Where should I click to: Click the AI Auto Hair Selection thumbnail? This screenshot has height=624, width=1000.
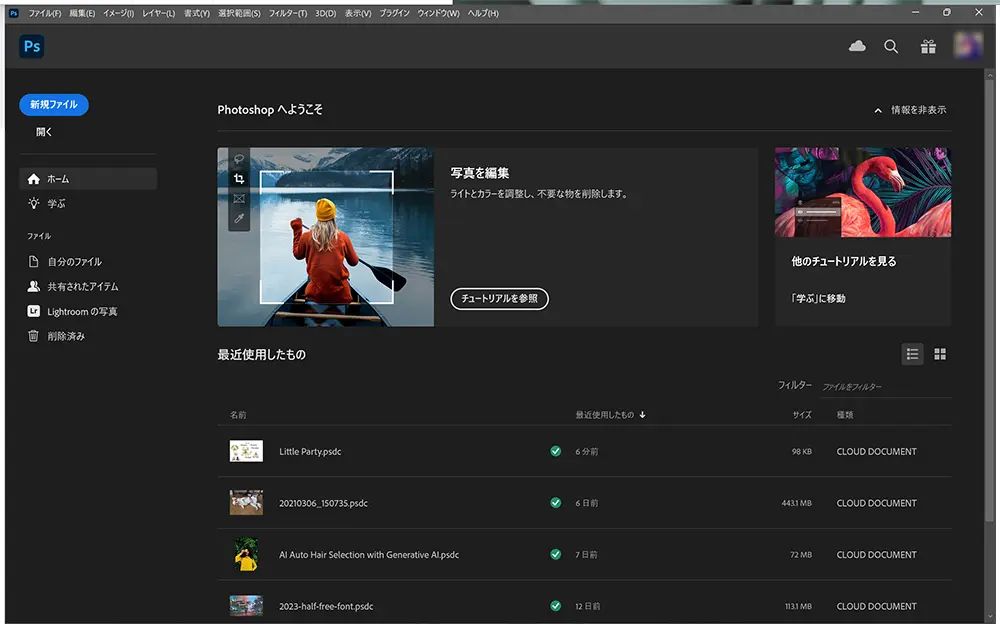pos(246,554)
